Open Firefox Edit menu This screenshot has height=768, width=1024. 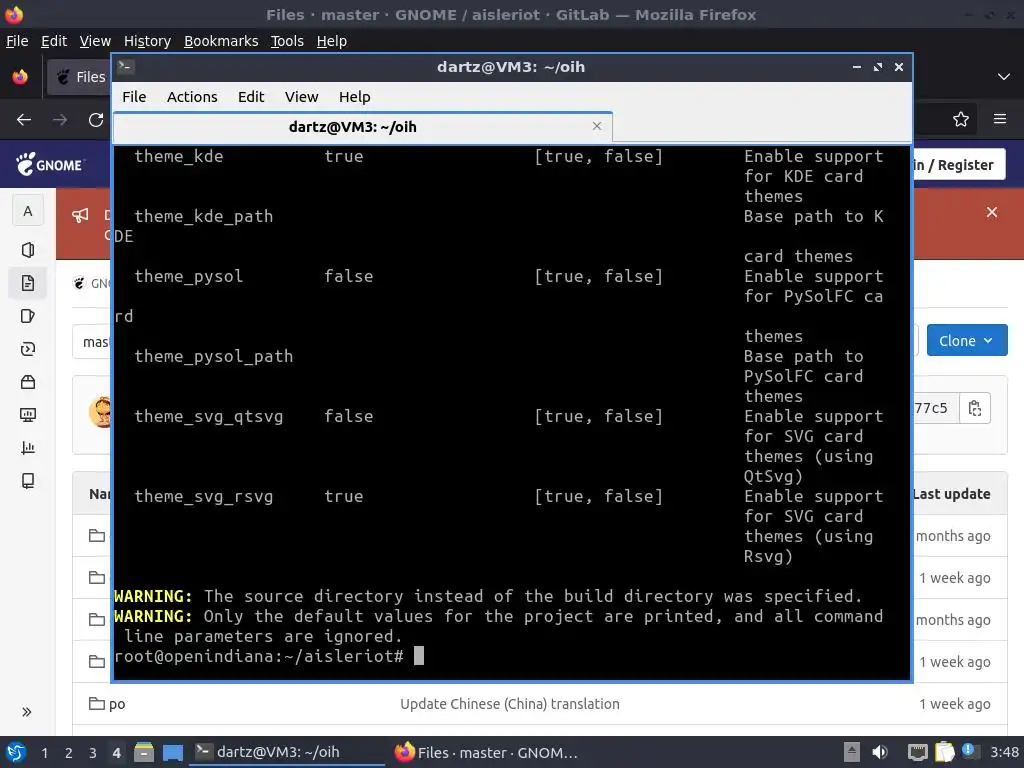tap(54, 41)
